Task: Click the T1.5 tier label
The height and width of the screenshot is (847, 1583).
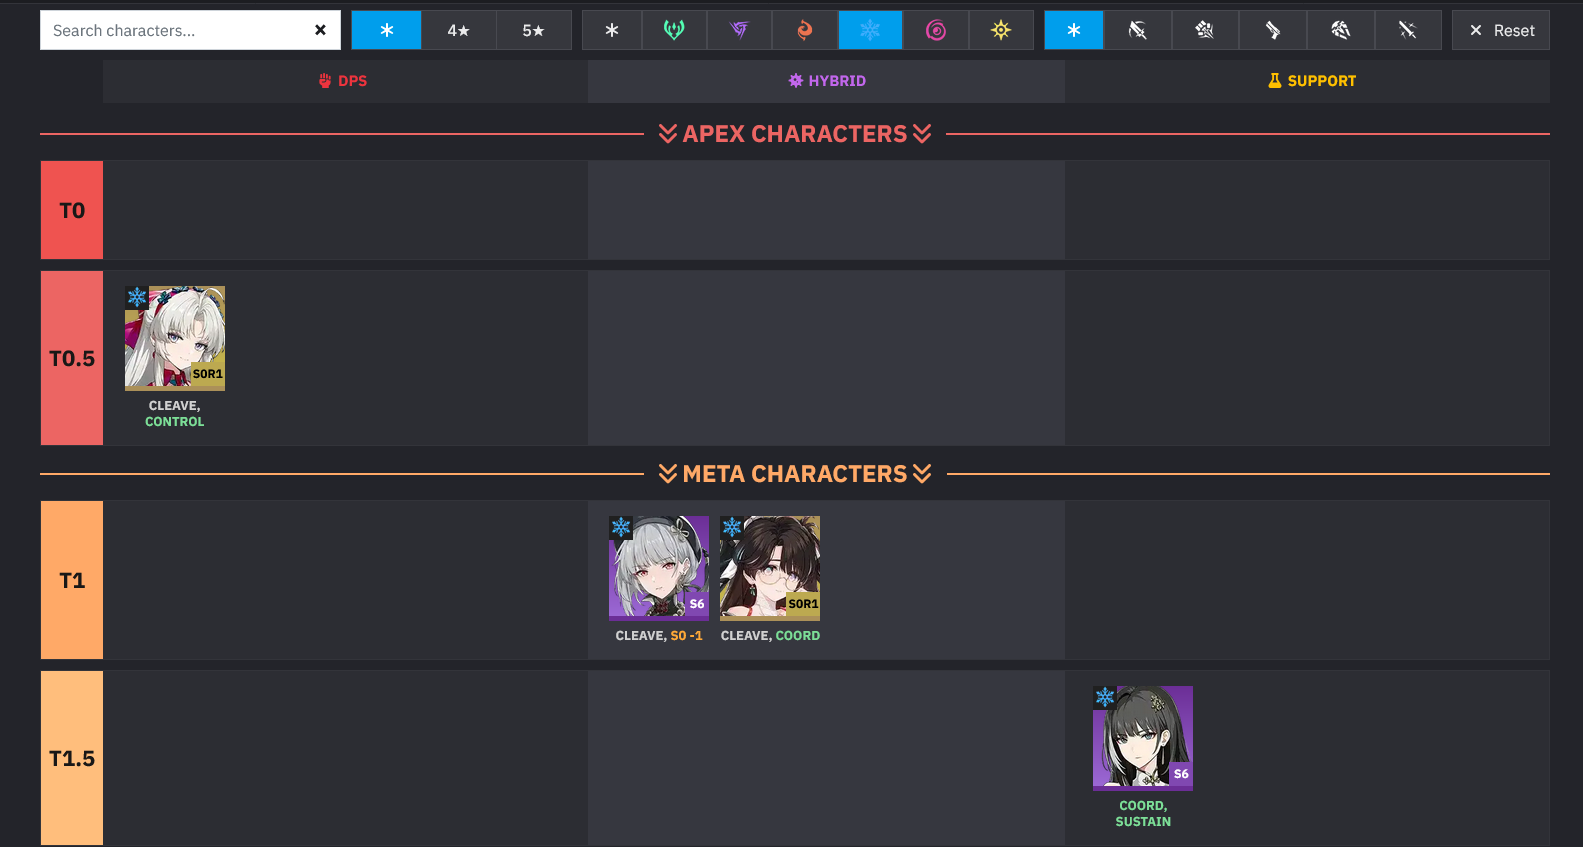Action: (72, 758)
